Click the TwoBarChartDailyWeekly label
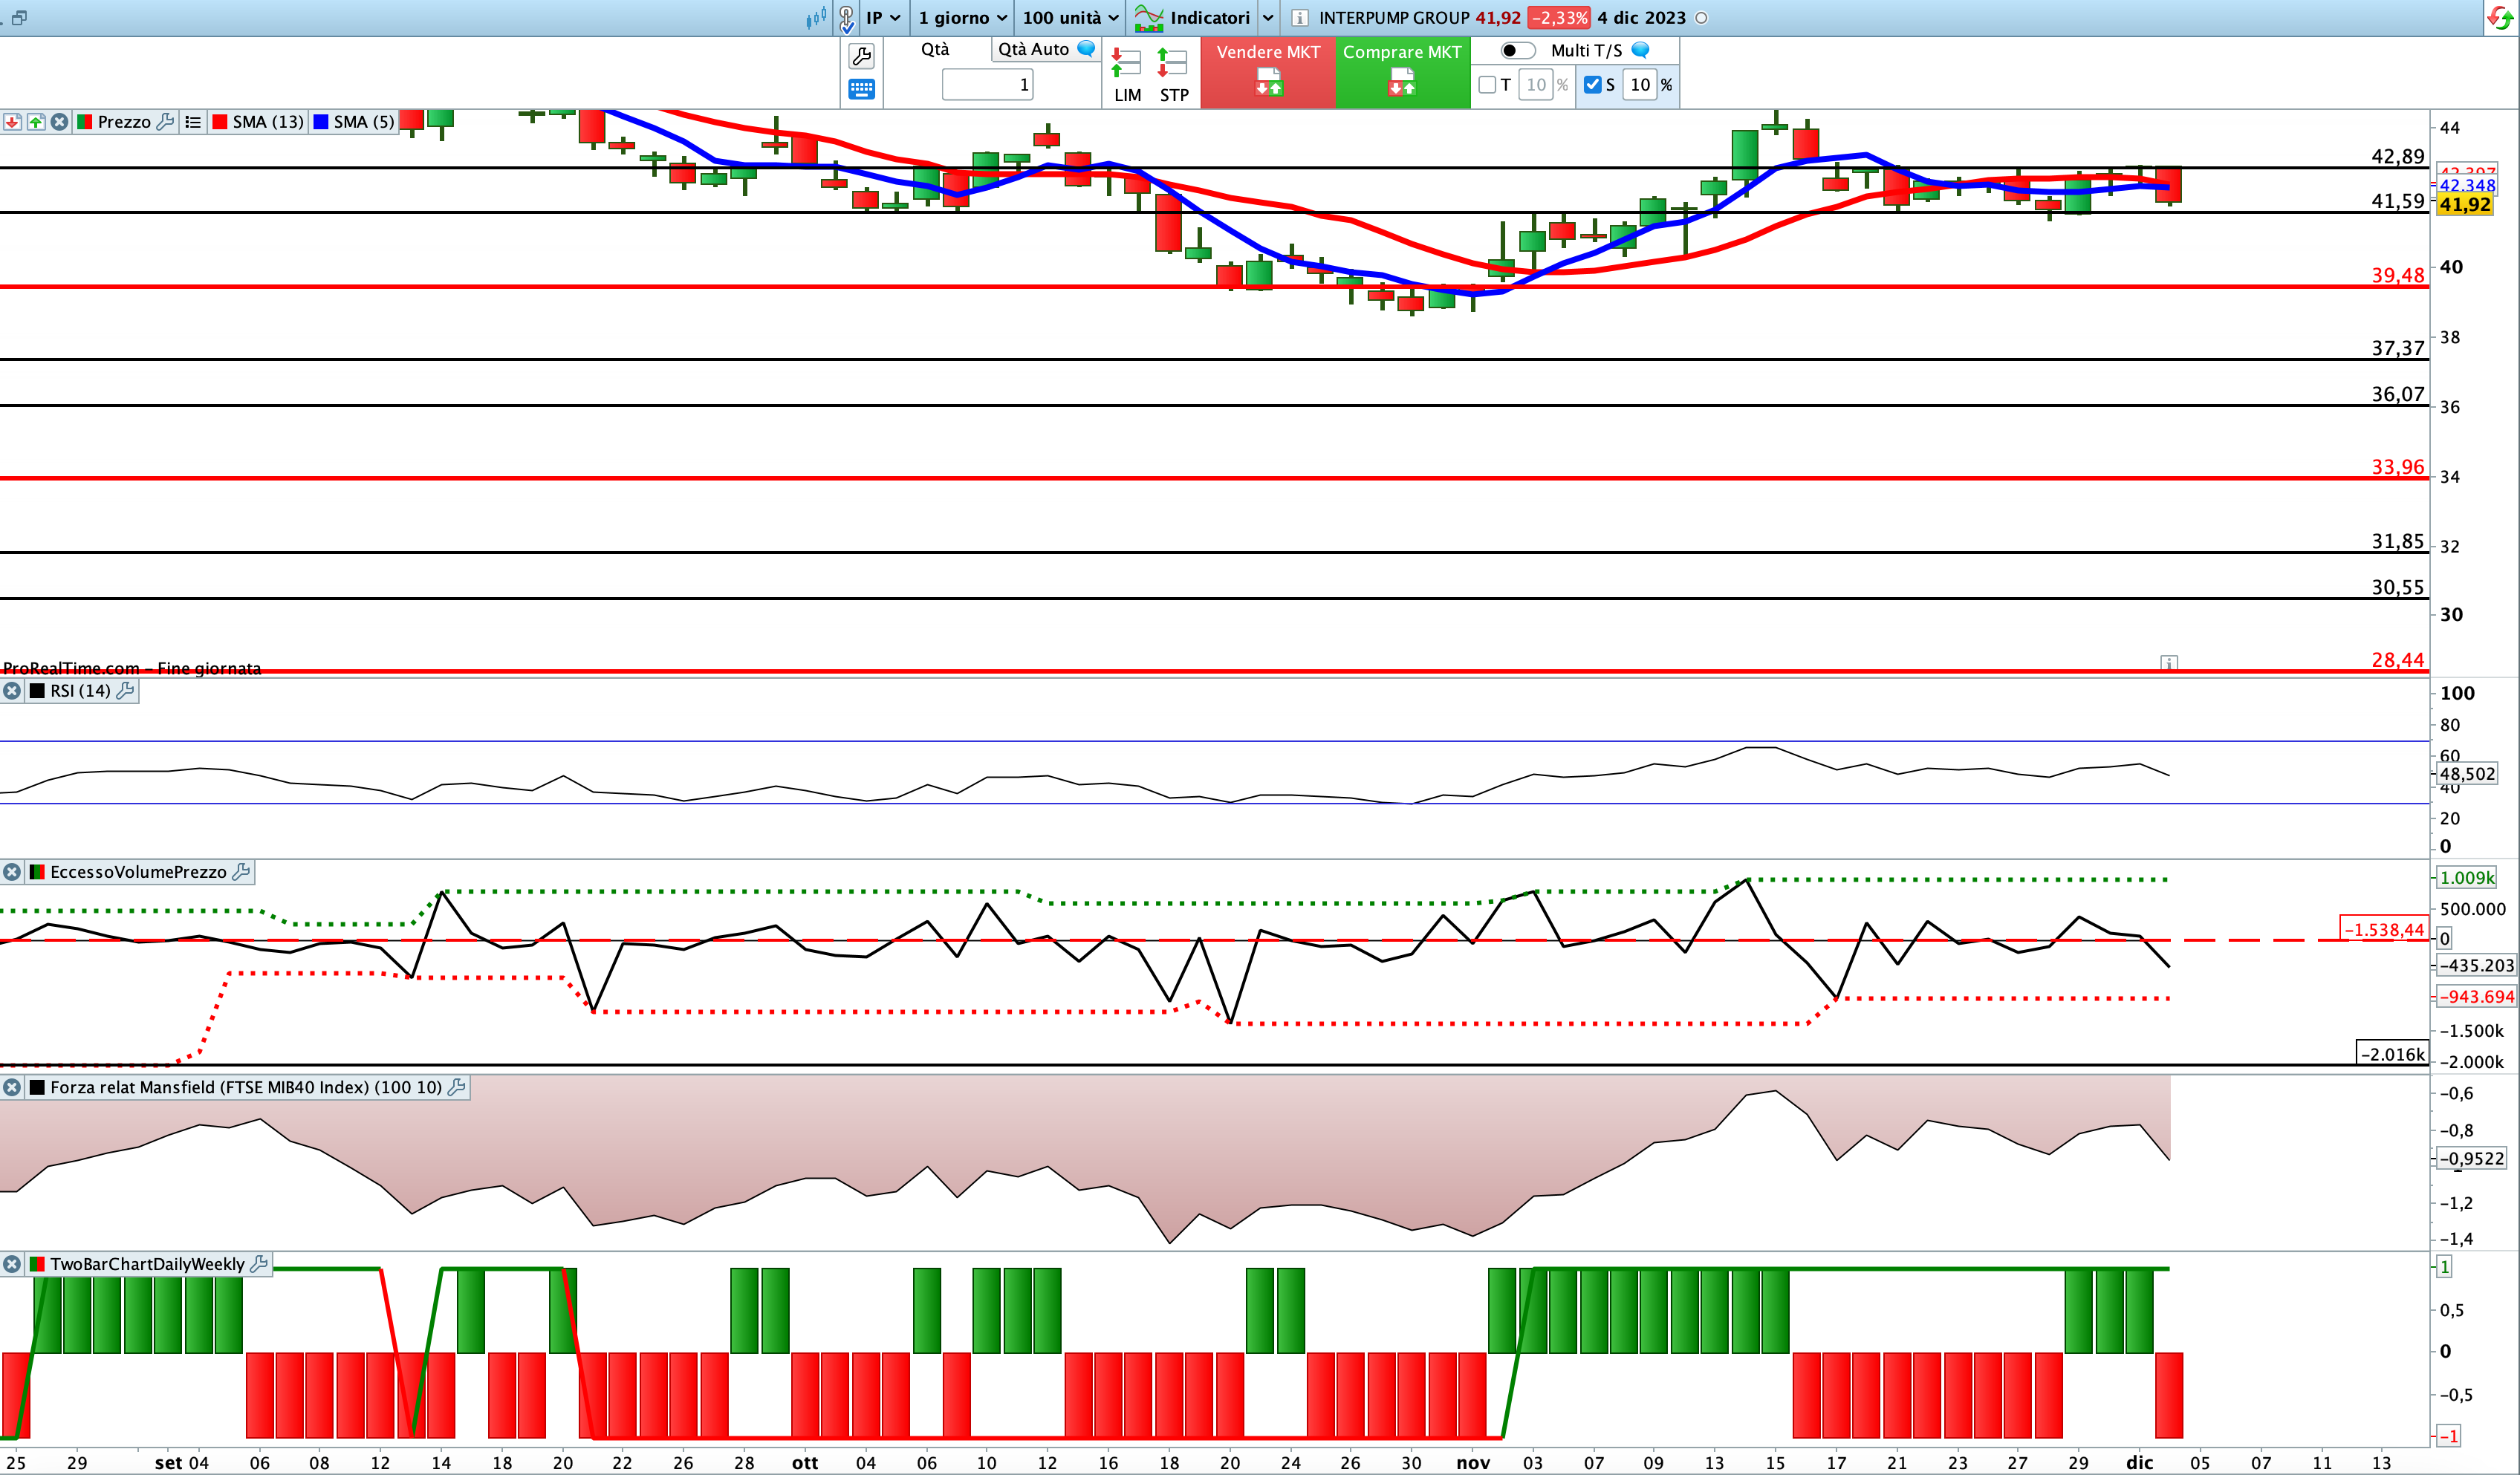 tap(147, 1264)
